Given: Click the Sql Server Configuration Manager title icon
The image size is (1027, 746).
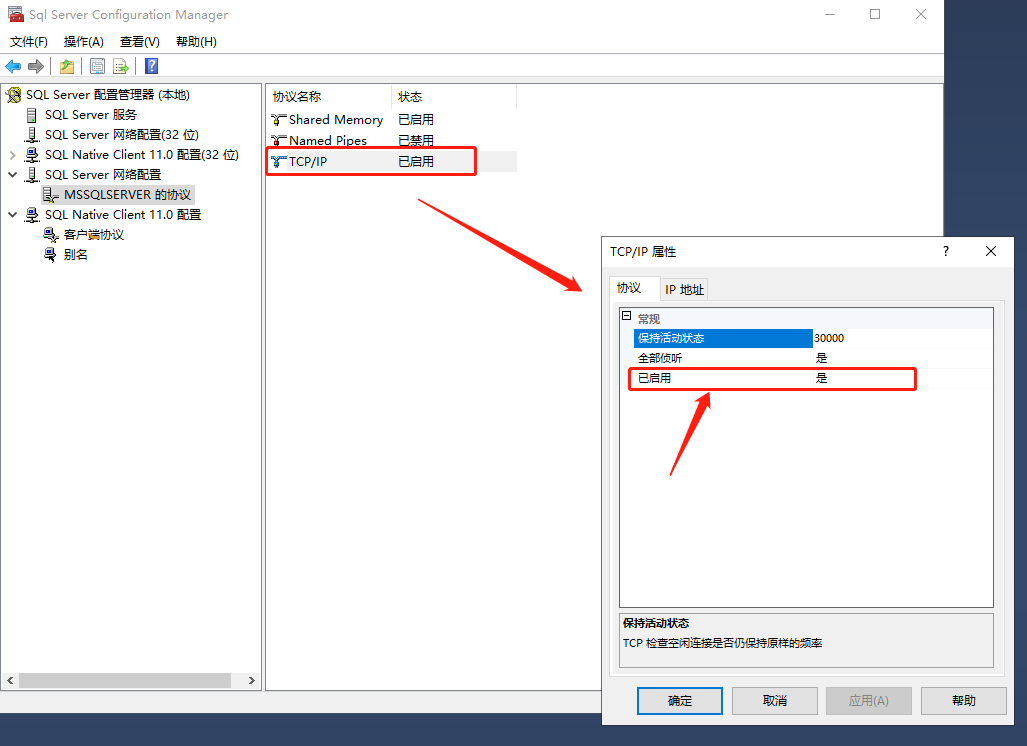Looking at the screenshot, I should pos(16,14).
